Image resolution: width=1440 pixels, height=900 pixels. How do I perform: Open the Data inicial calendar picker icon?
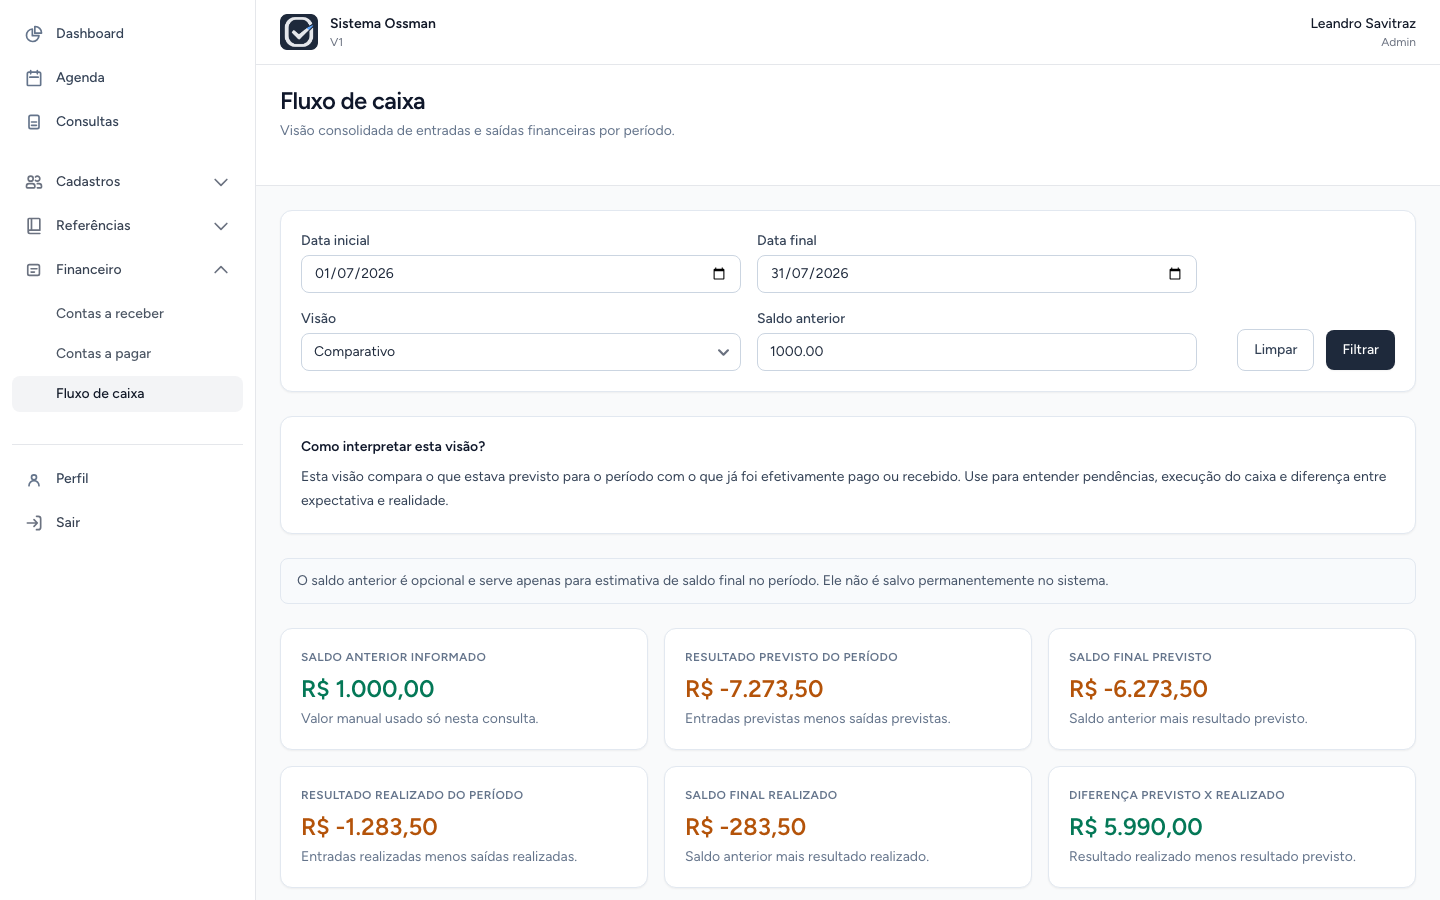719,274
